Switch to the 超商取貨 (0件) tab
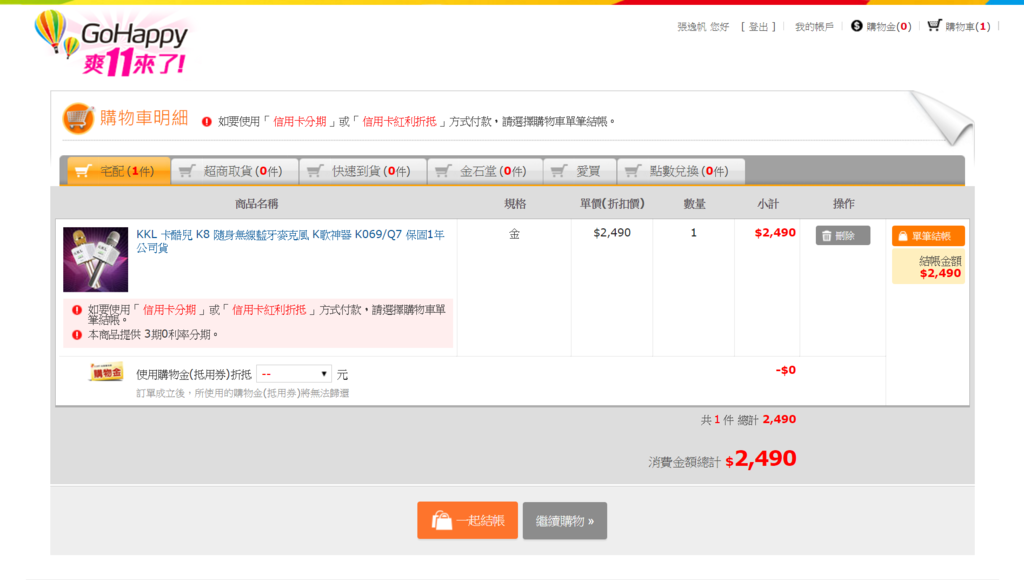The height and width of the screenshot is (580, 1024). point(234,171)
